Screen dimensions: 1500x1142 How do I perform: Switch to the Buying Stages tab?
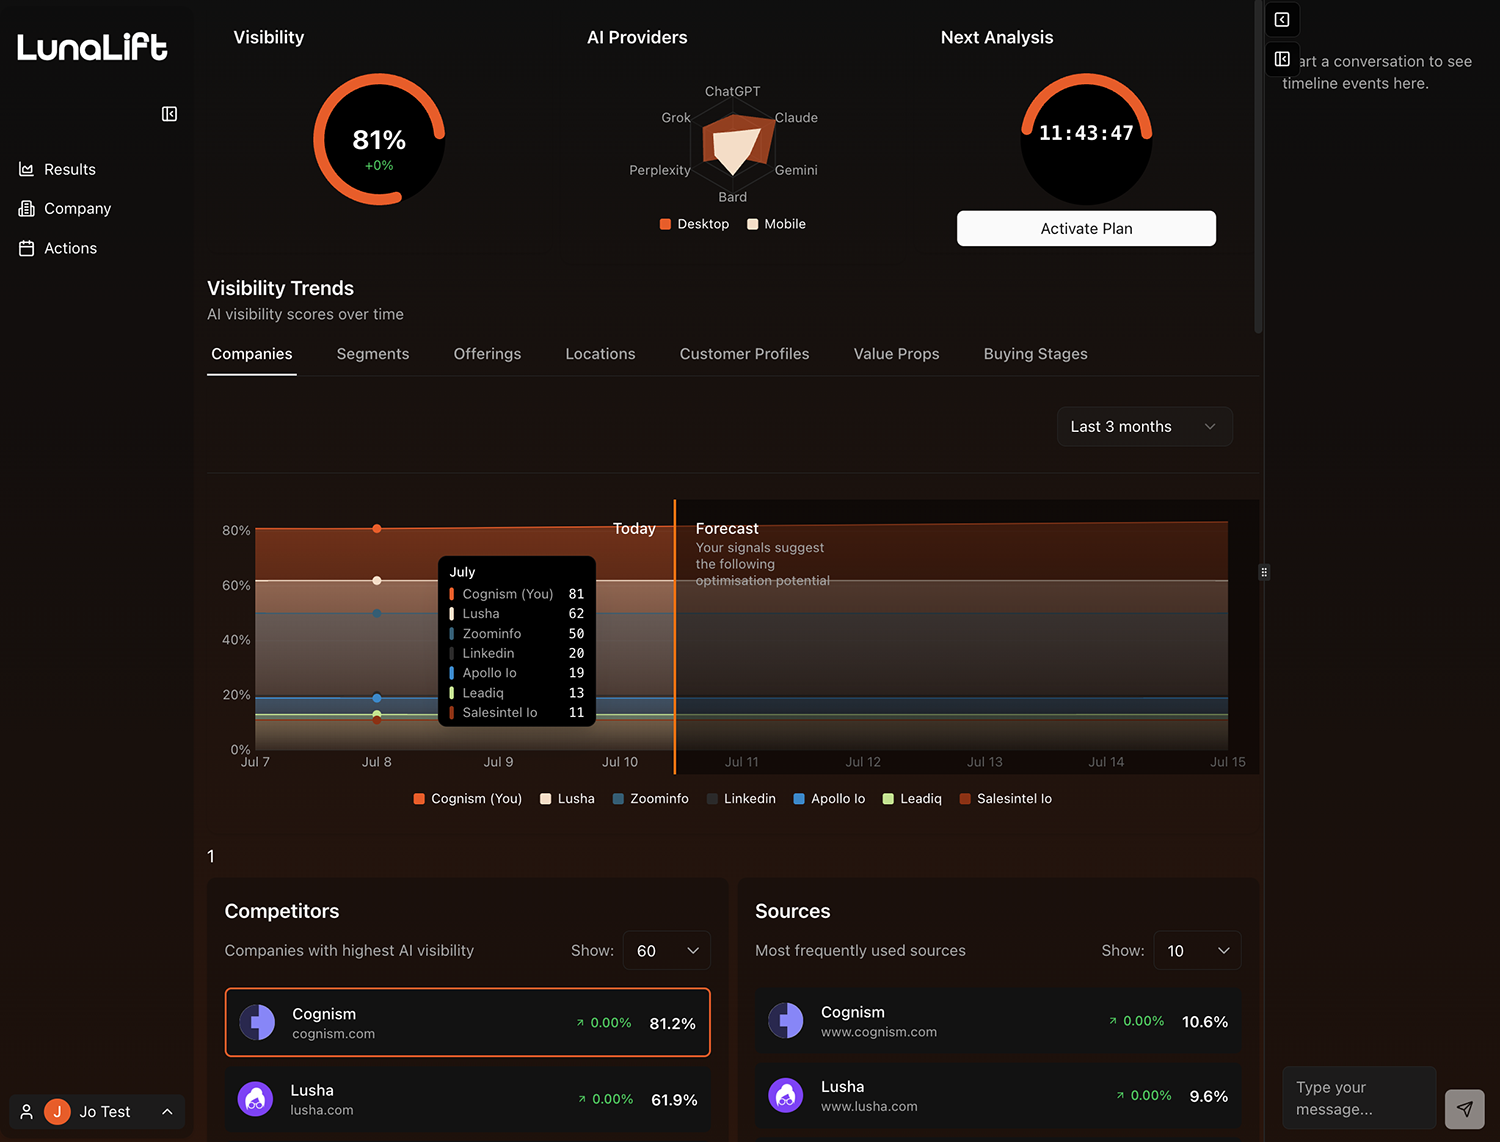[1035, 354]
